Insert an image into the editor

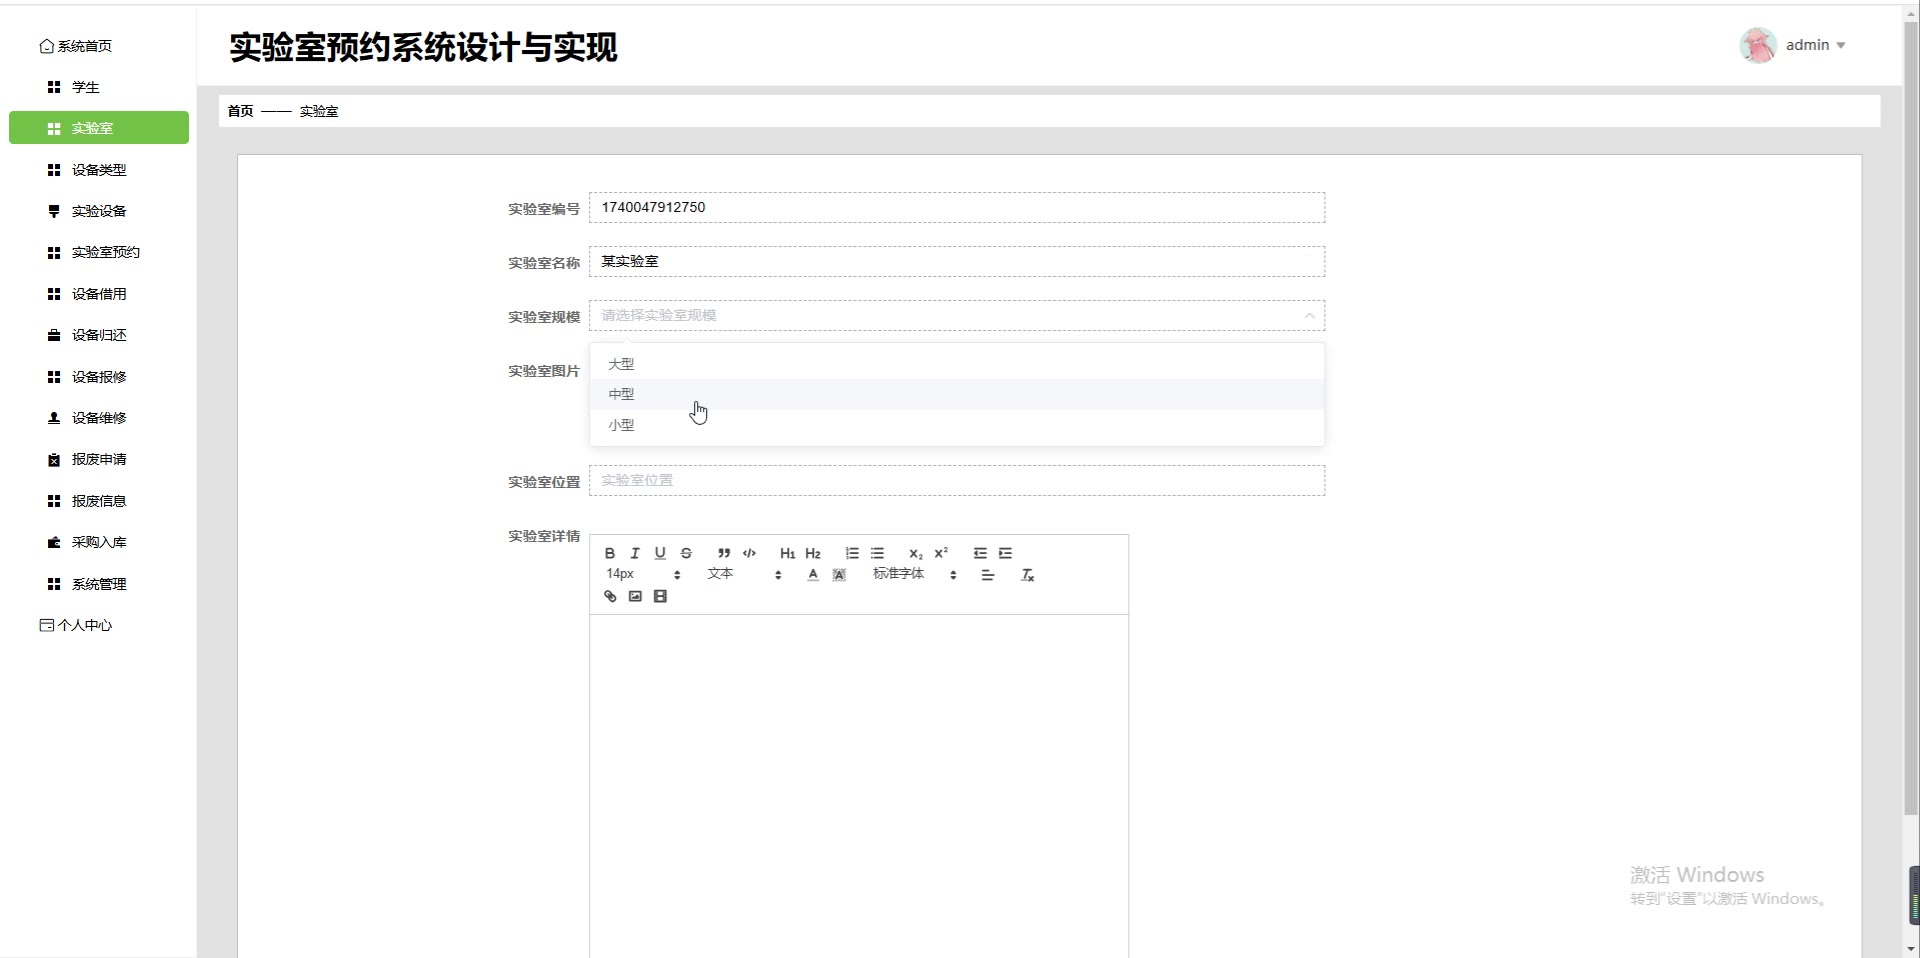pyautogui.click(x=635, y=596)
